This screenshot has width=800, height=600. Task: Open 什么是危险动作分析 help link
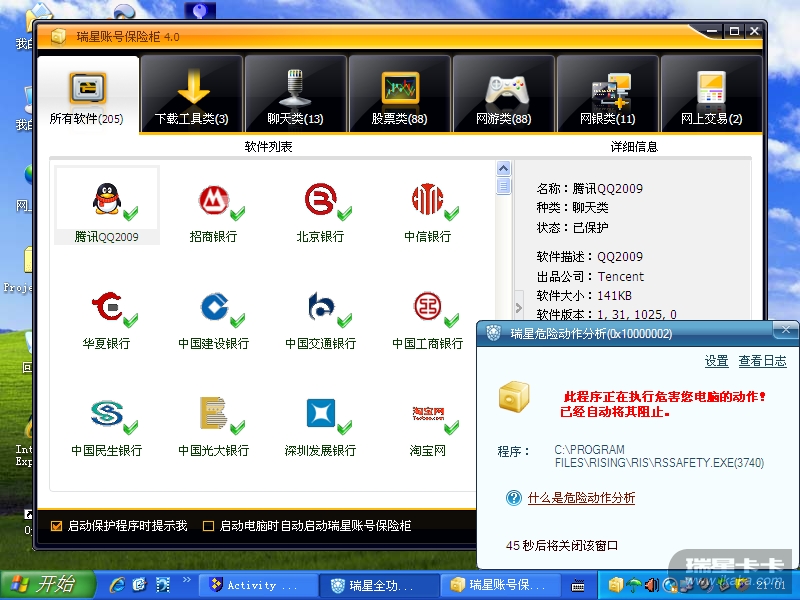tap(581, 498)
